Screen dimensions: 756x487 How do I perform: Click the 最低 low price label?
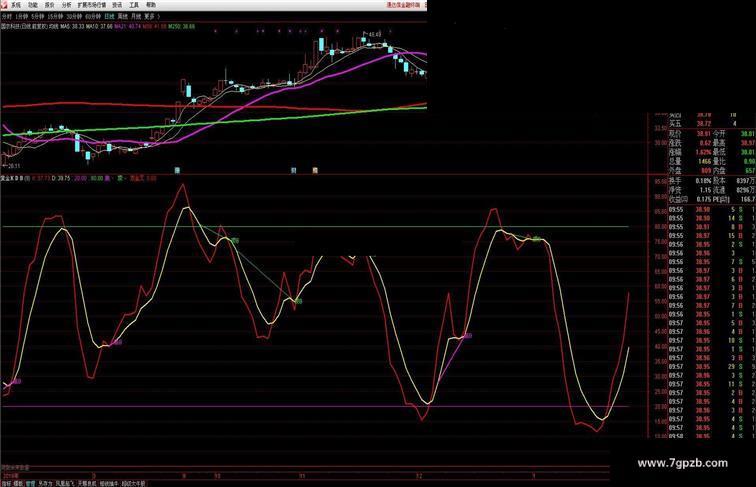pos(719,152)
